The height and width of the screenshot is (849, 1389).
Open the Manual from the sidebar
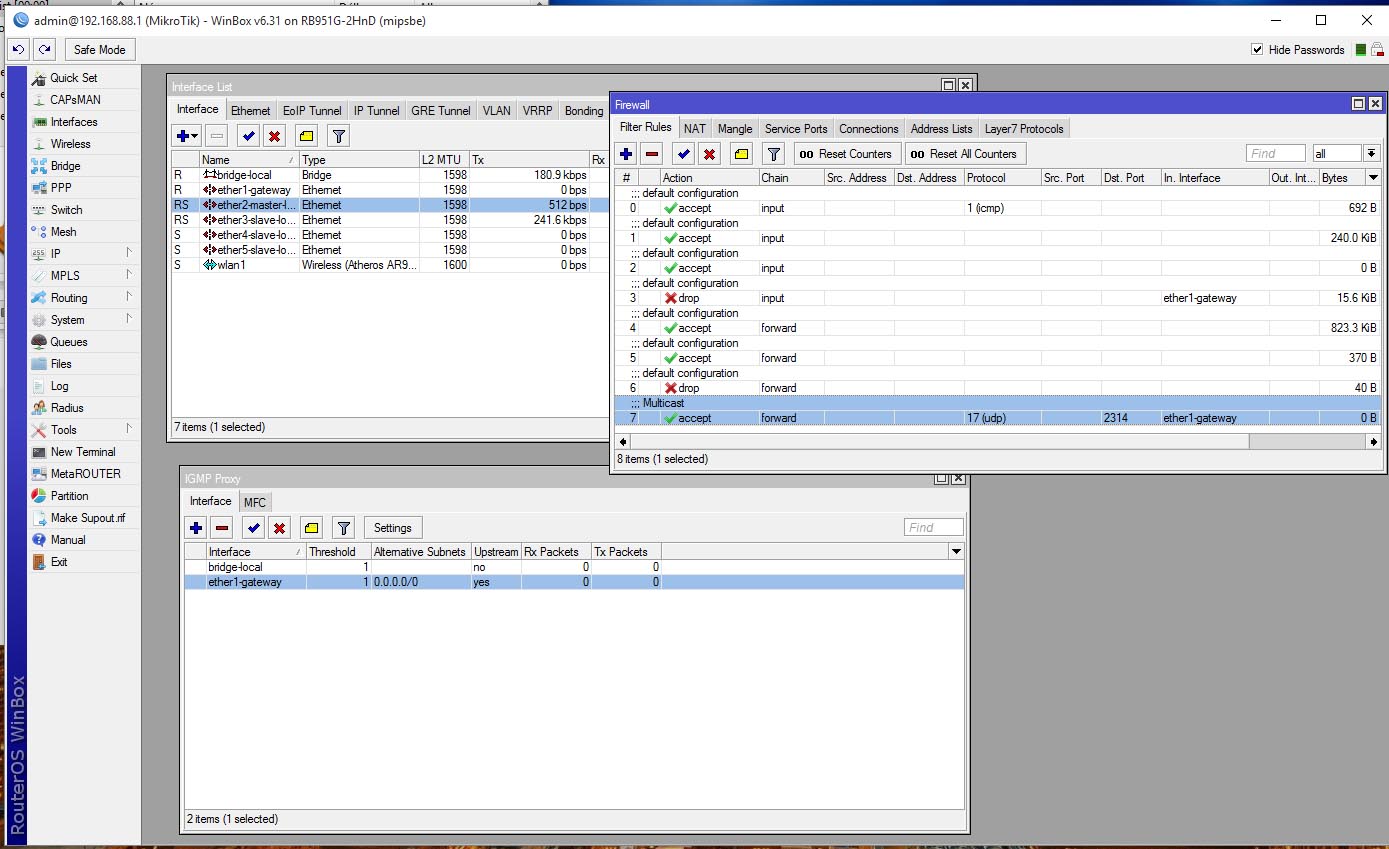click(68, 540)
